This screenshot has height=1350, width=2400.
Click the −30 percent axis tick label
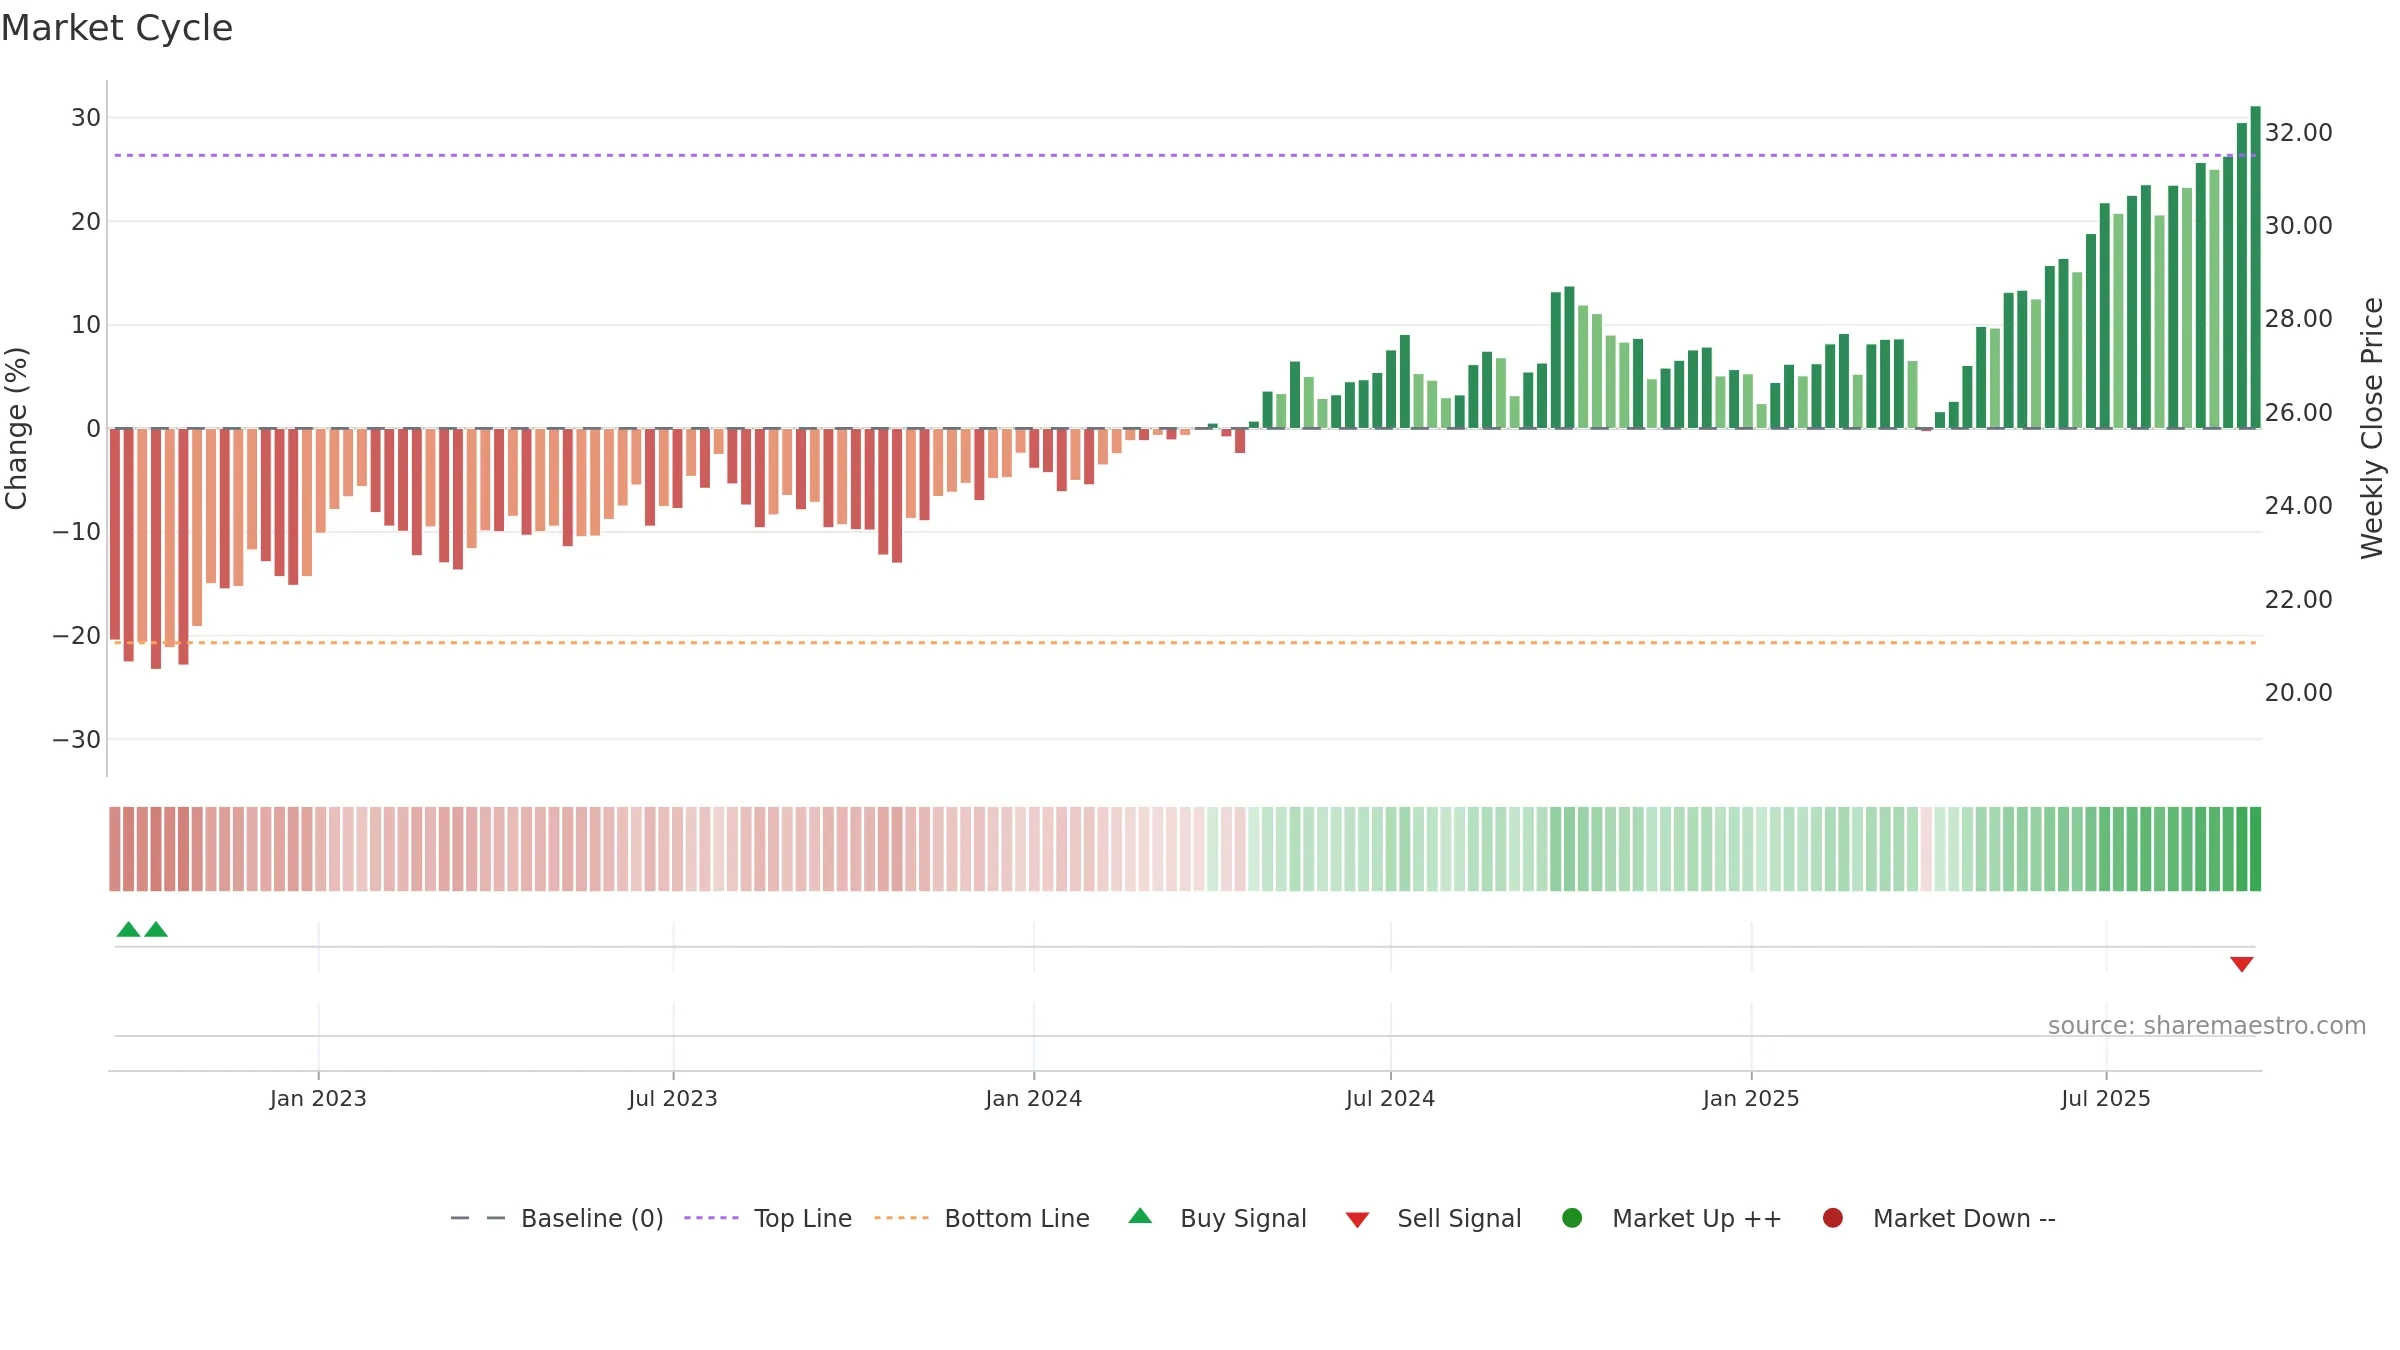[x=77, y=739]
